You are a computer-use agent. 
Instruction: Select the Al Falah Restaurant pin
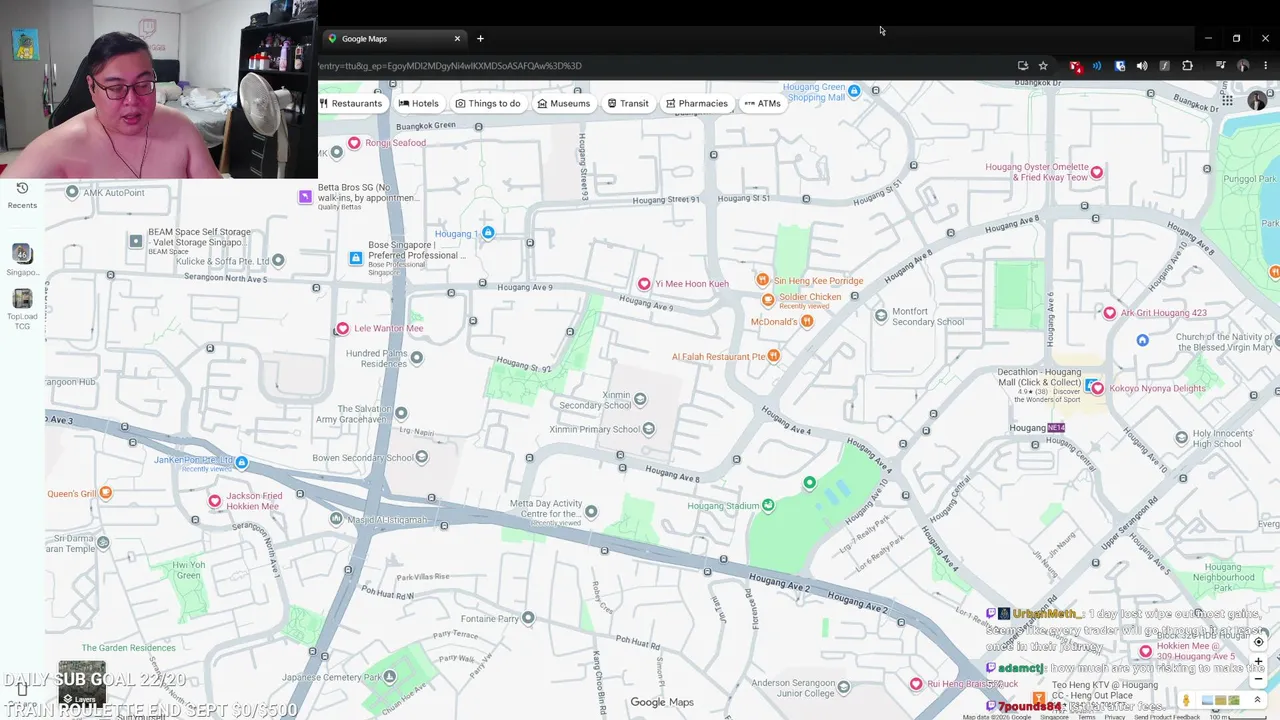773,355
